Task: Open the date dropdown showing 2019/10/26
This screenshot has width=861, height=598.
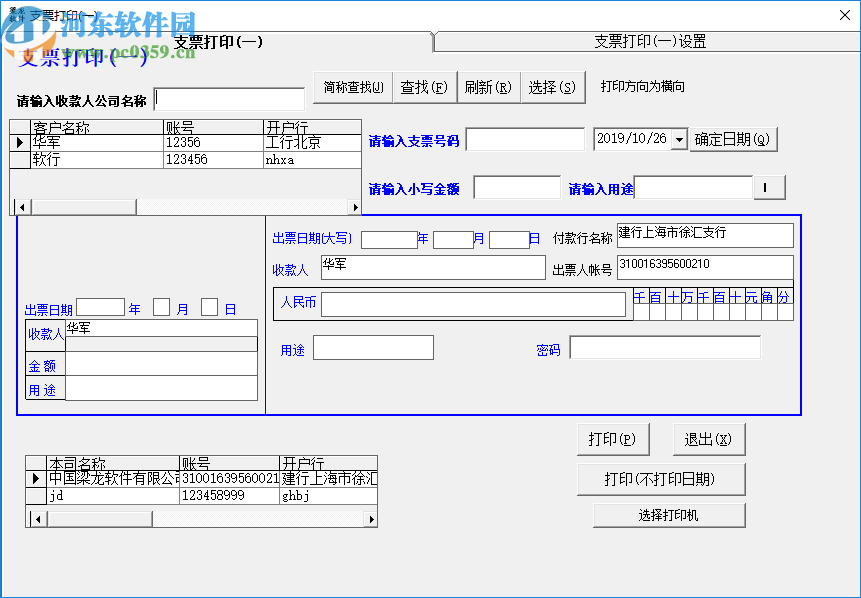Action: (680, 139)
